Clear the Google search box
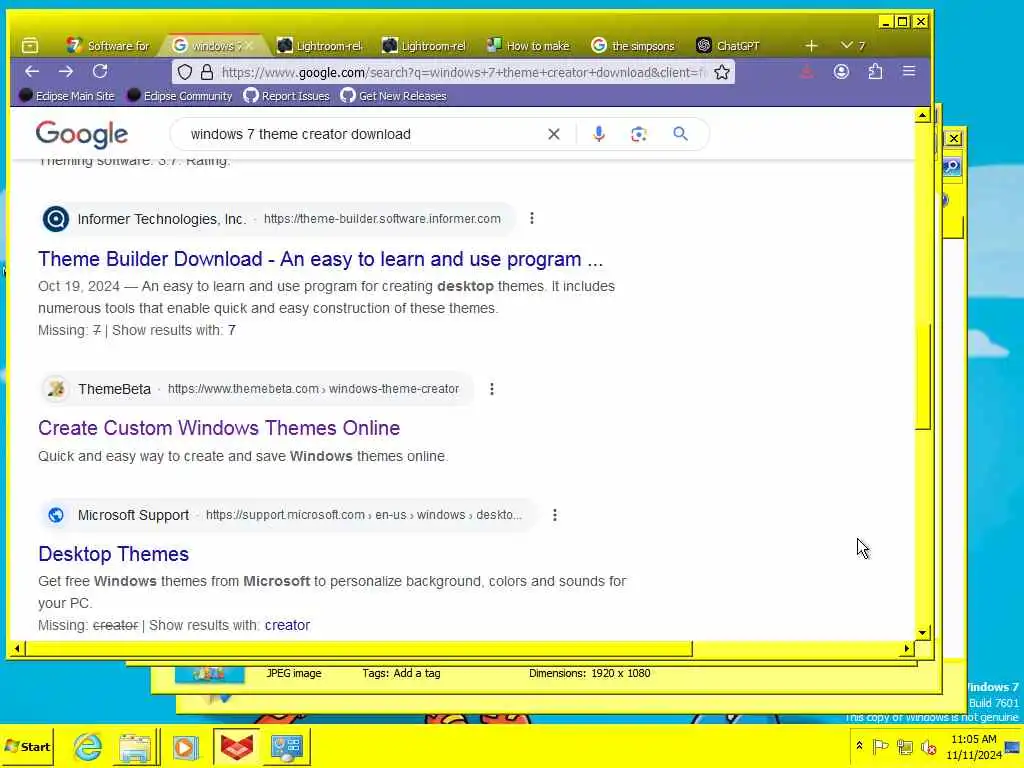This screenshot has width=1024, height=768. pyautogui.click(x=554, y=134)
